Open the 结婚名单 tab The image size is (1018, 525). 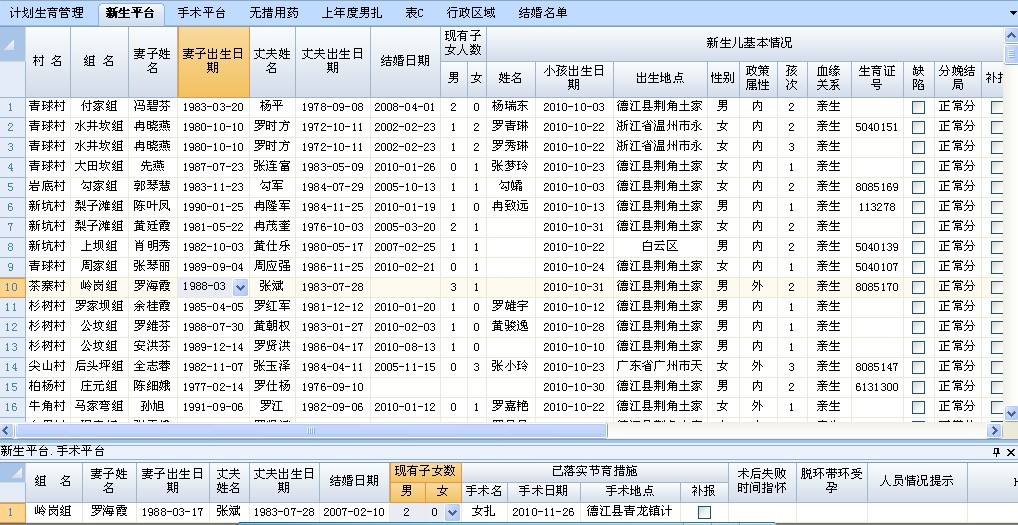(542, 13)
